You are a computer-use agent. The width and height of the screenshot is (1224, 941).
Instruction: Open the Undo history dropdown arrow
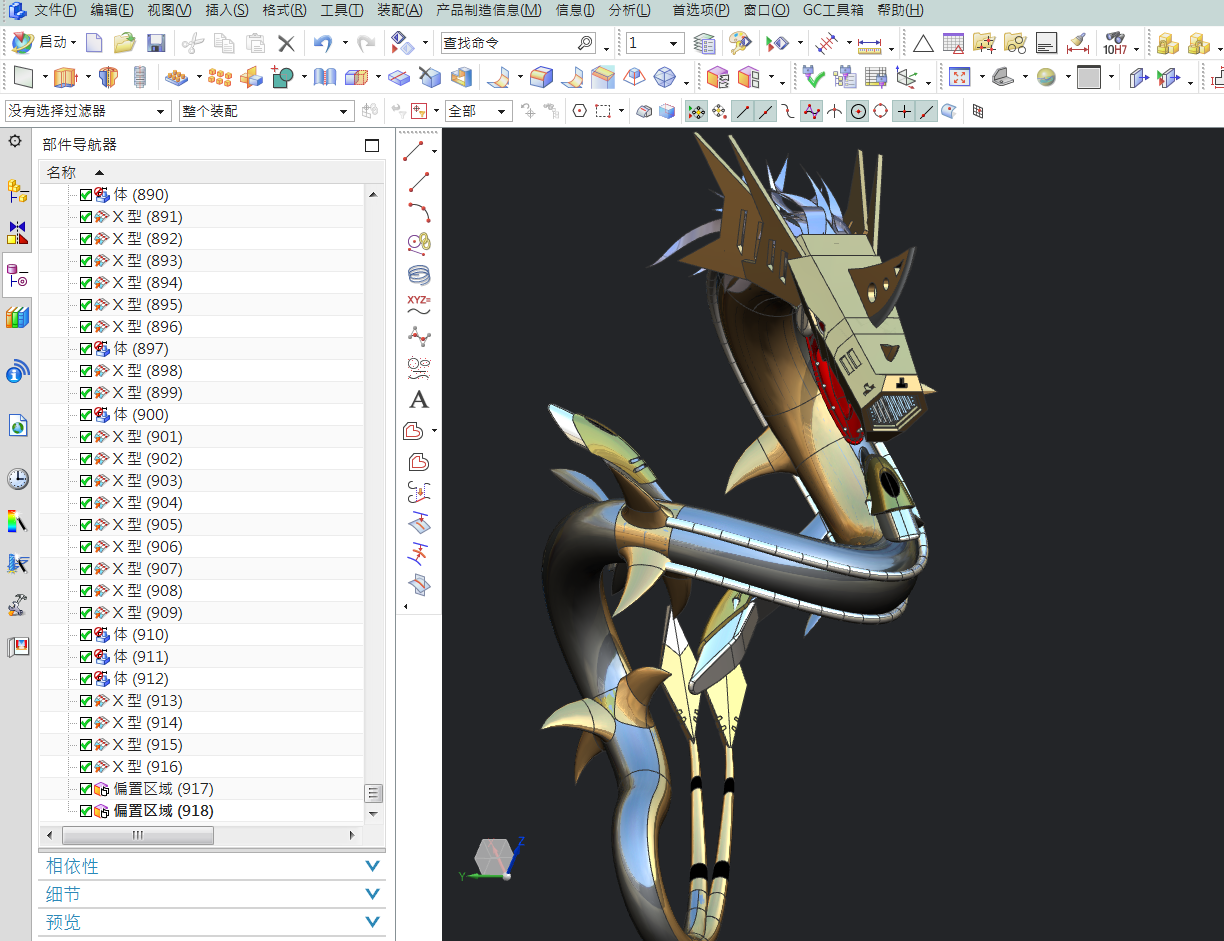coord(345,43)
